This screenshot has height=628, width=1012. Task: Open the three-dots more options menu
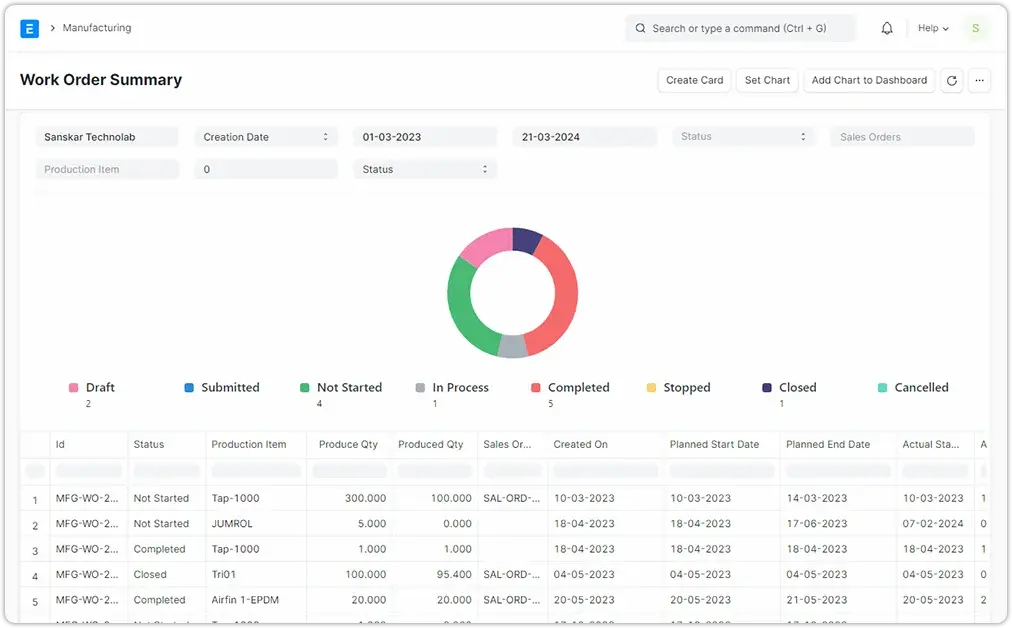pyautogui.click(x=979, y=80)
